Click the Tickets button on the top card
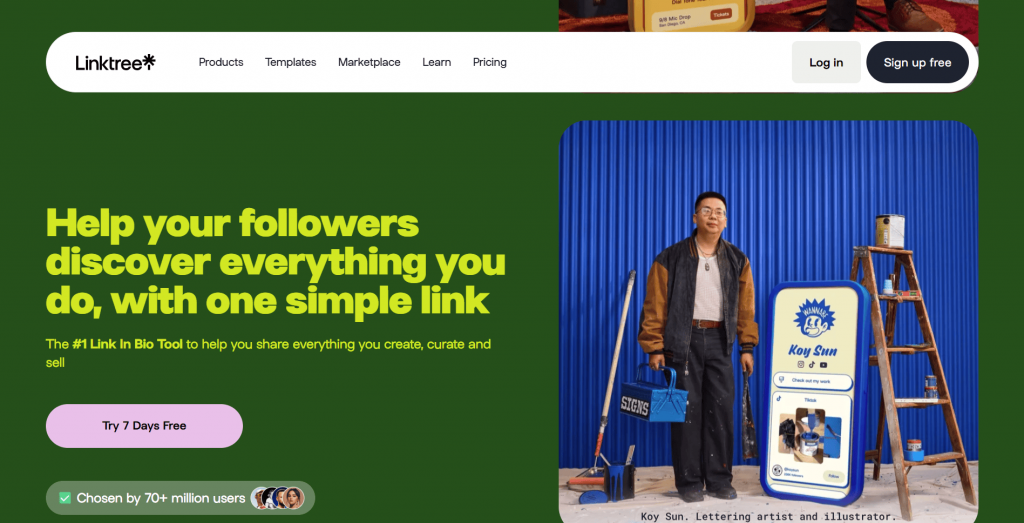This screenshot has width=1024, height=523. click(720, 14)
